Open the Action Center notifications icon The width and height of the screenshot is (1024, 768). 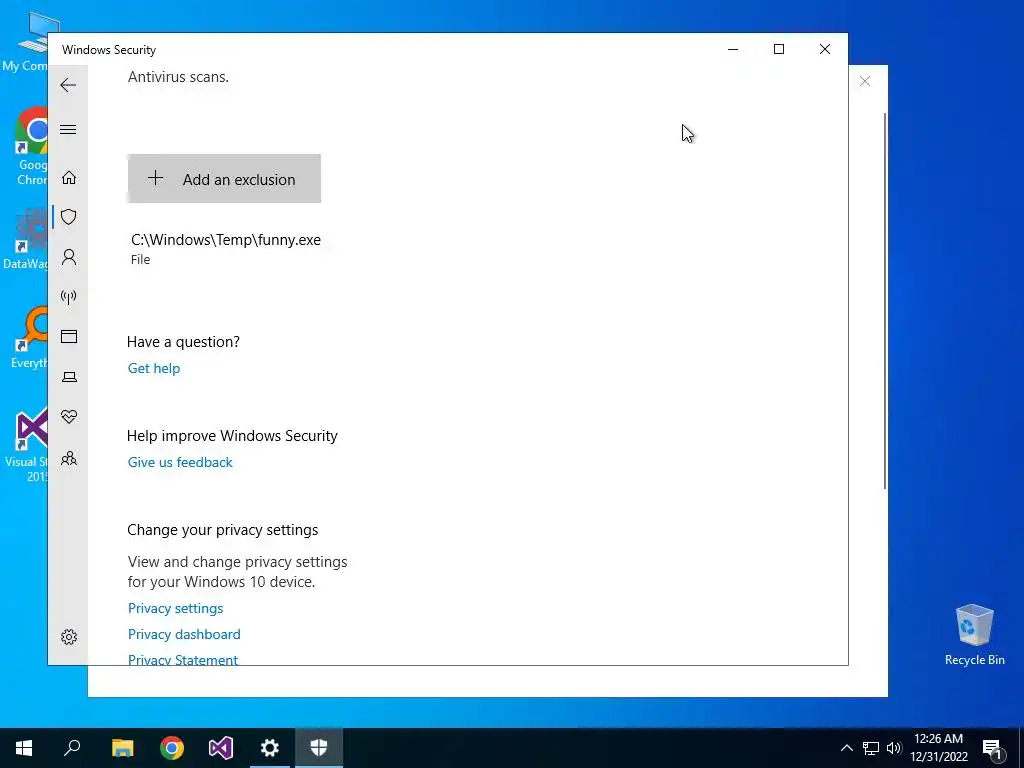click(x=993, y=748)
